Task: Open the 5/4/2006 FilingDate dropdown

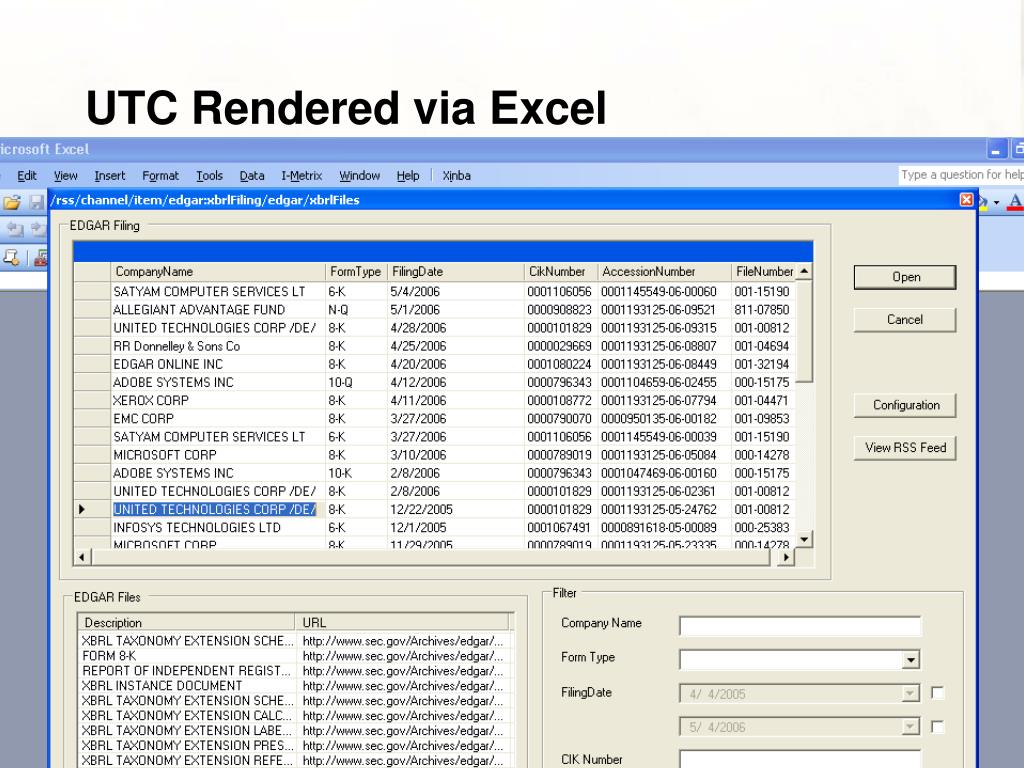Action: (910, 726)
